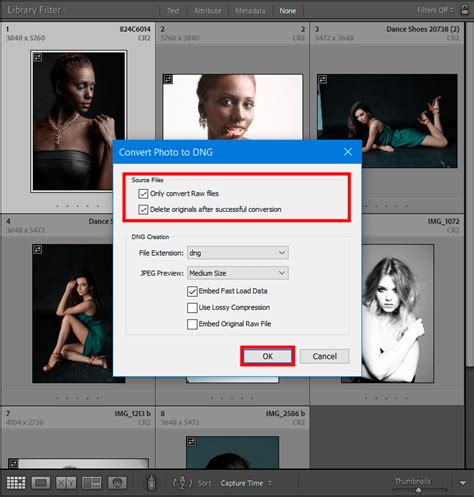The height and width of the screenshot is (497, 474).
Task: Expand toolbar options triangle menu
Action: point(463,483)
